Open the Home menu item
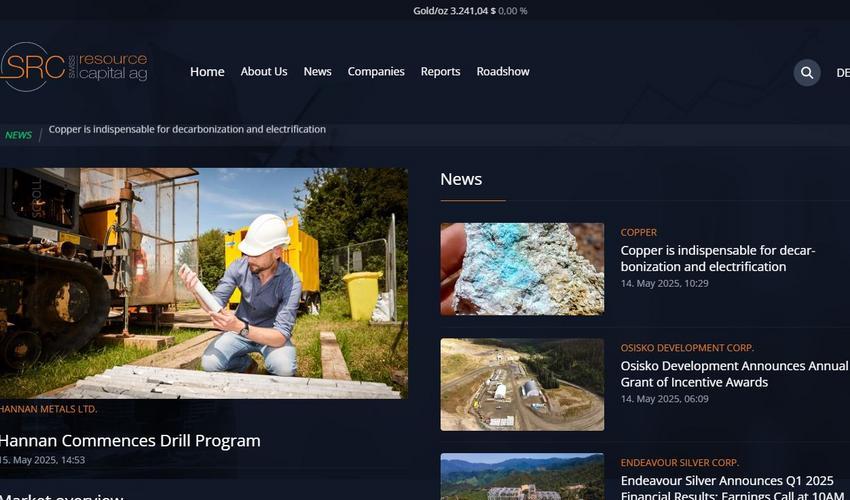 click(207, 72)
